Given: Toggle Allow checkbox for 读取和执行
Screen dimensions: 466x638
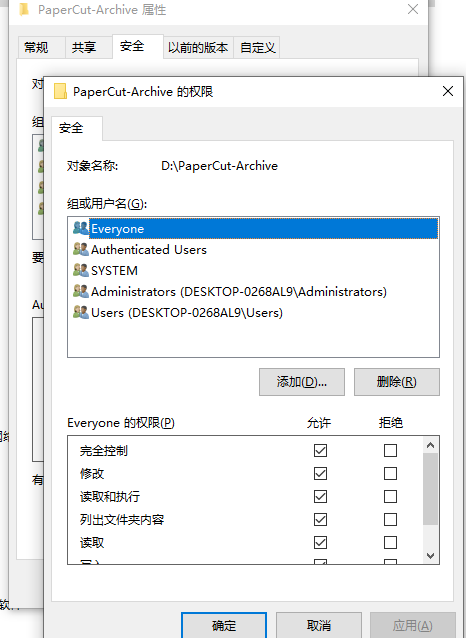Looking at the screenshot, I should (320, 496).
